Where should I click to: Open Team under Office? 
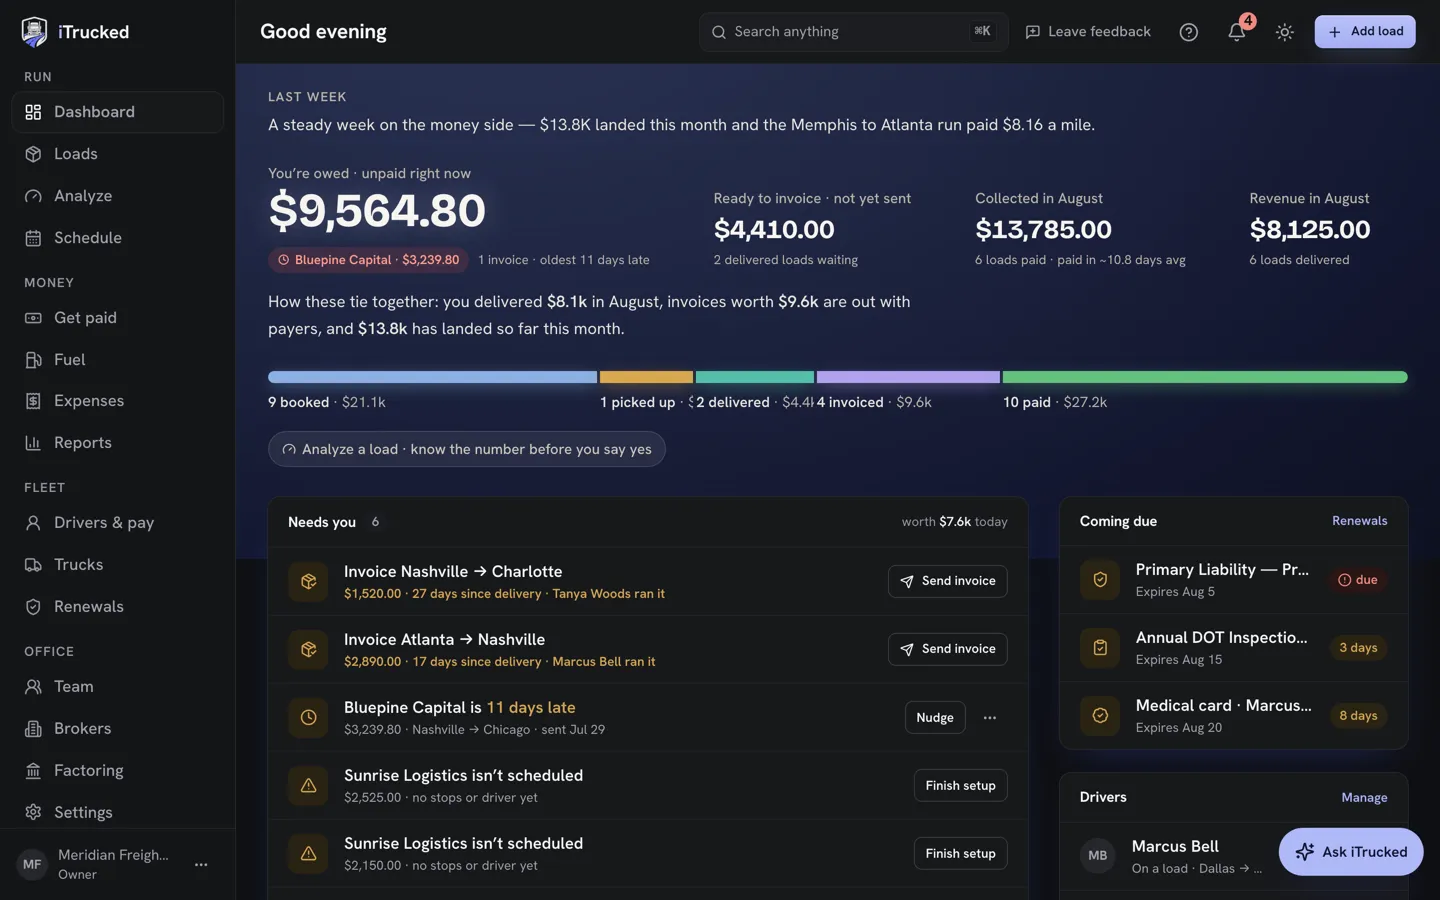pos(117,687)
